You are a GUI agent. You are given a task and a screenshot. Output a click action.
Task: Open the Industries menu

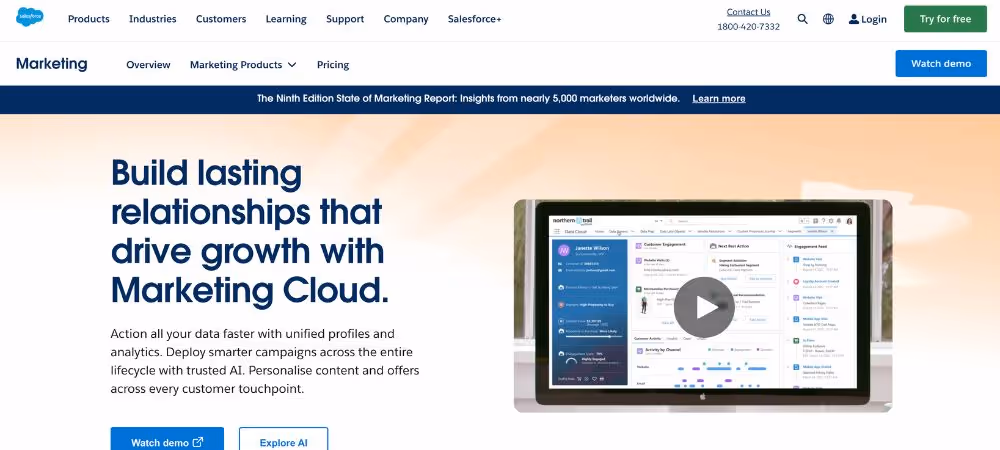pos(152,19)
